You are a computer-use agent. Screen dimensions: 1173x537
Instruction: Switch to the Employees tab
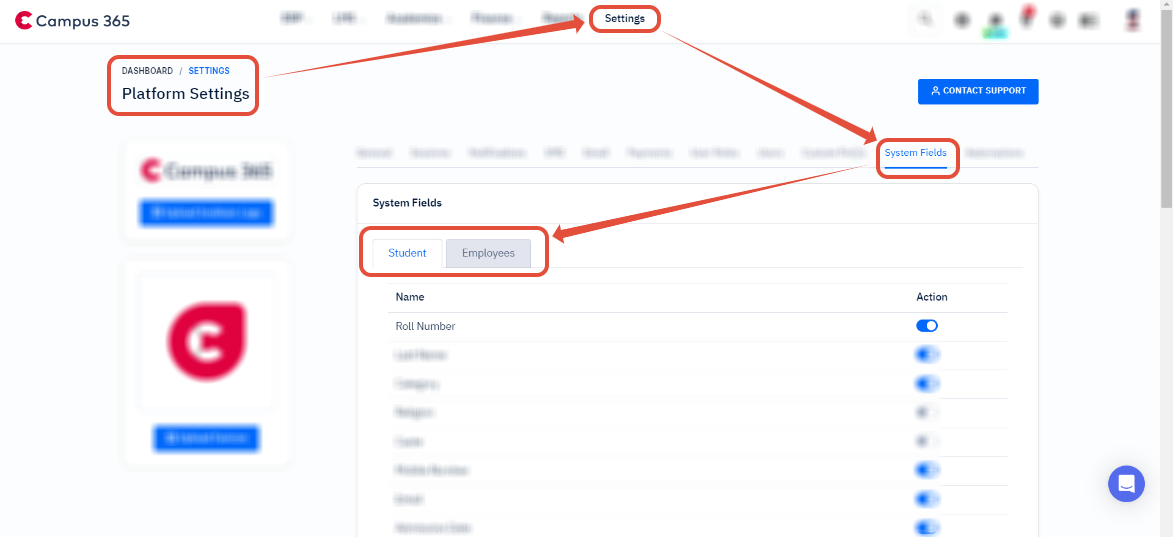pos(489,253)
